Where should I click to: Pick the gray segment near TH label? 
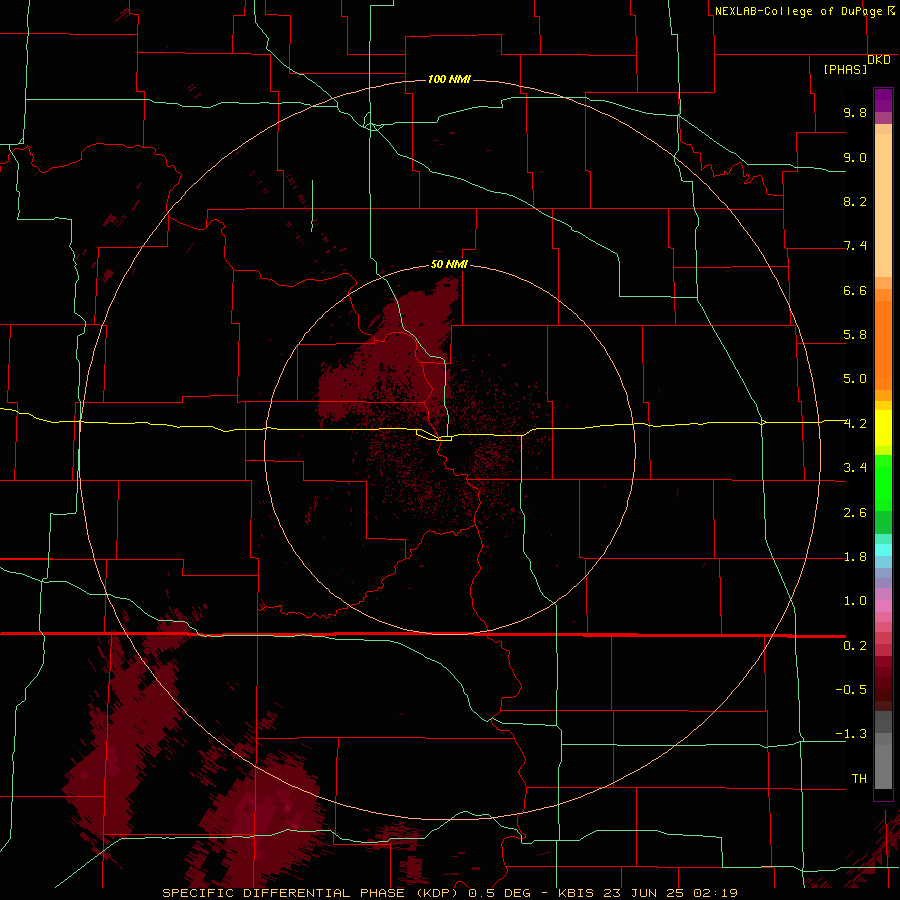coord(883,767)
